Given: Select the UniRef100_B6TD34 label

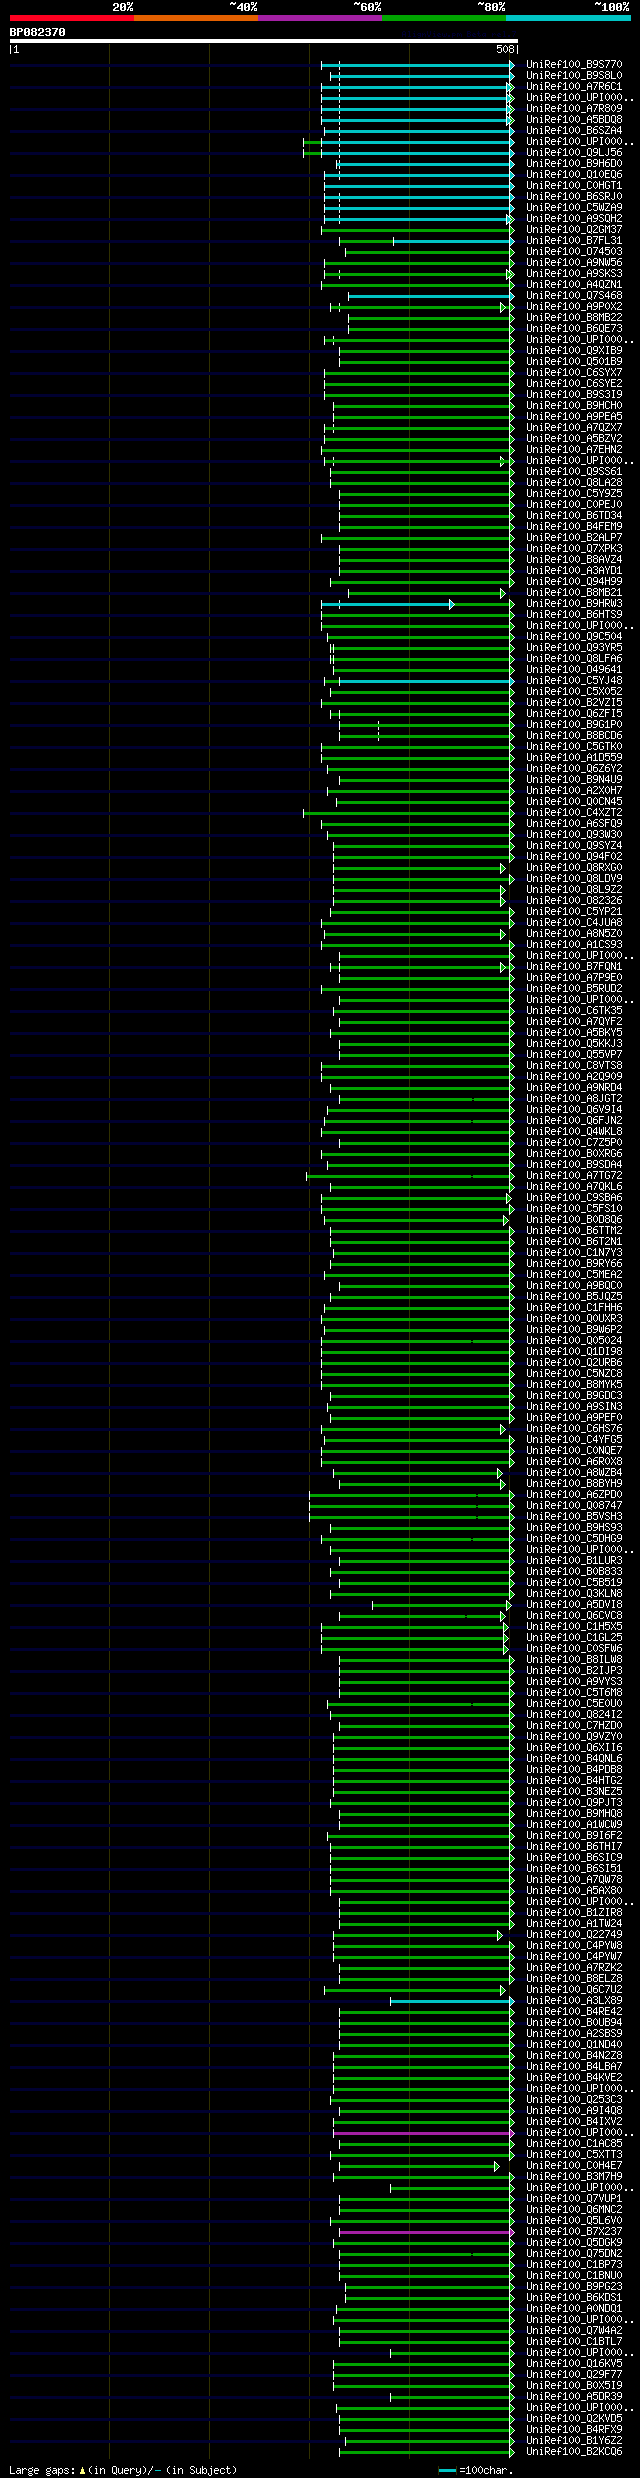Looking at the screenshot, I should [574, 516].
